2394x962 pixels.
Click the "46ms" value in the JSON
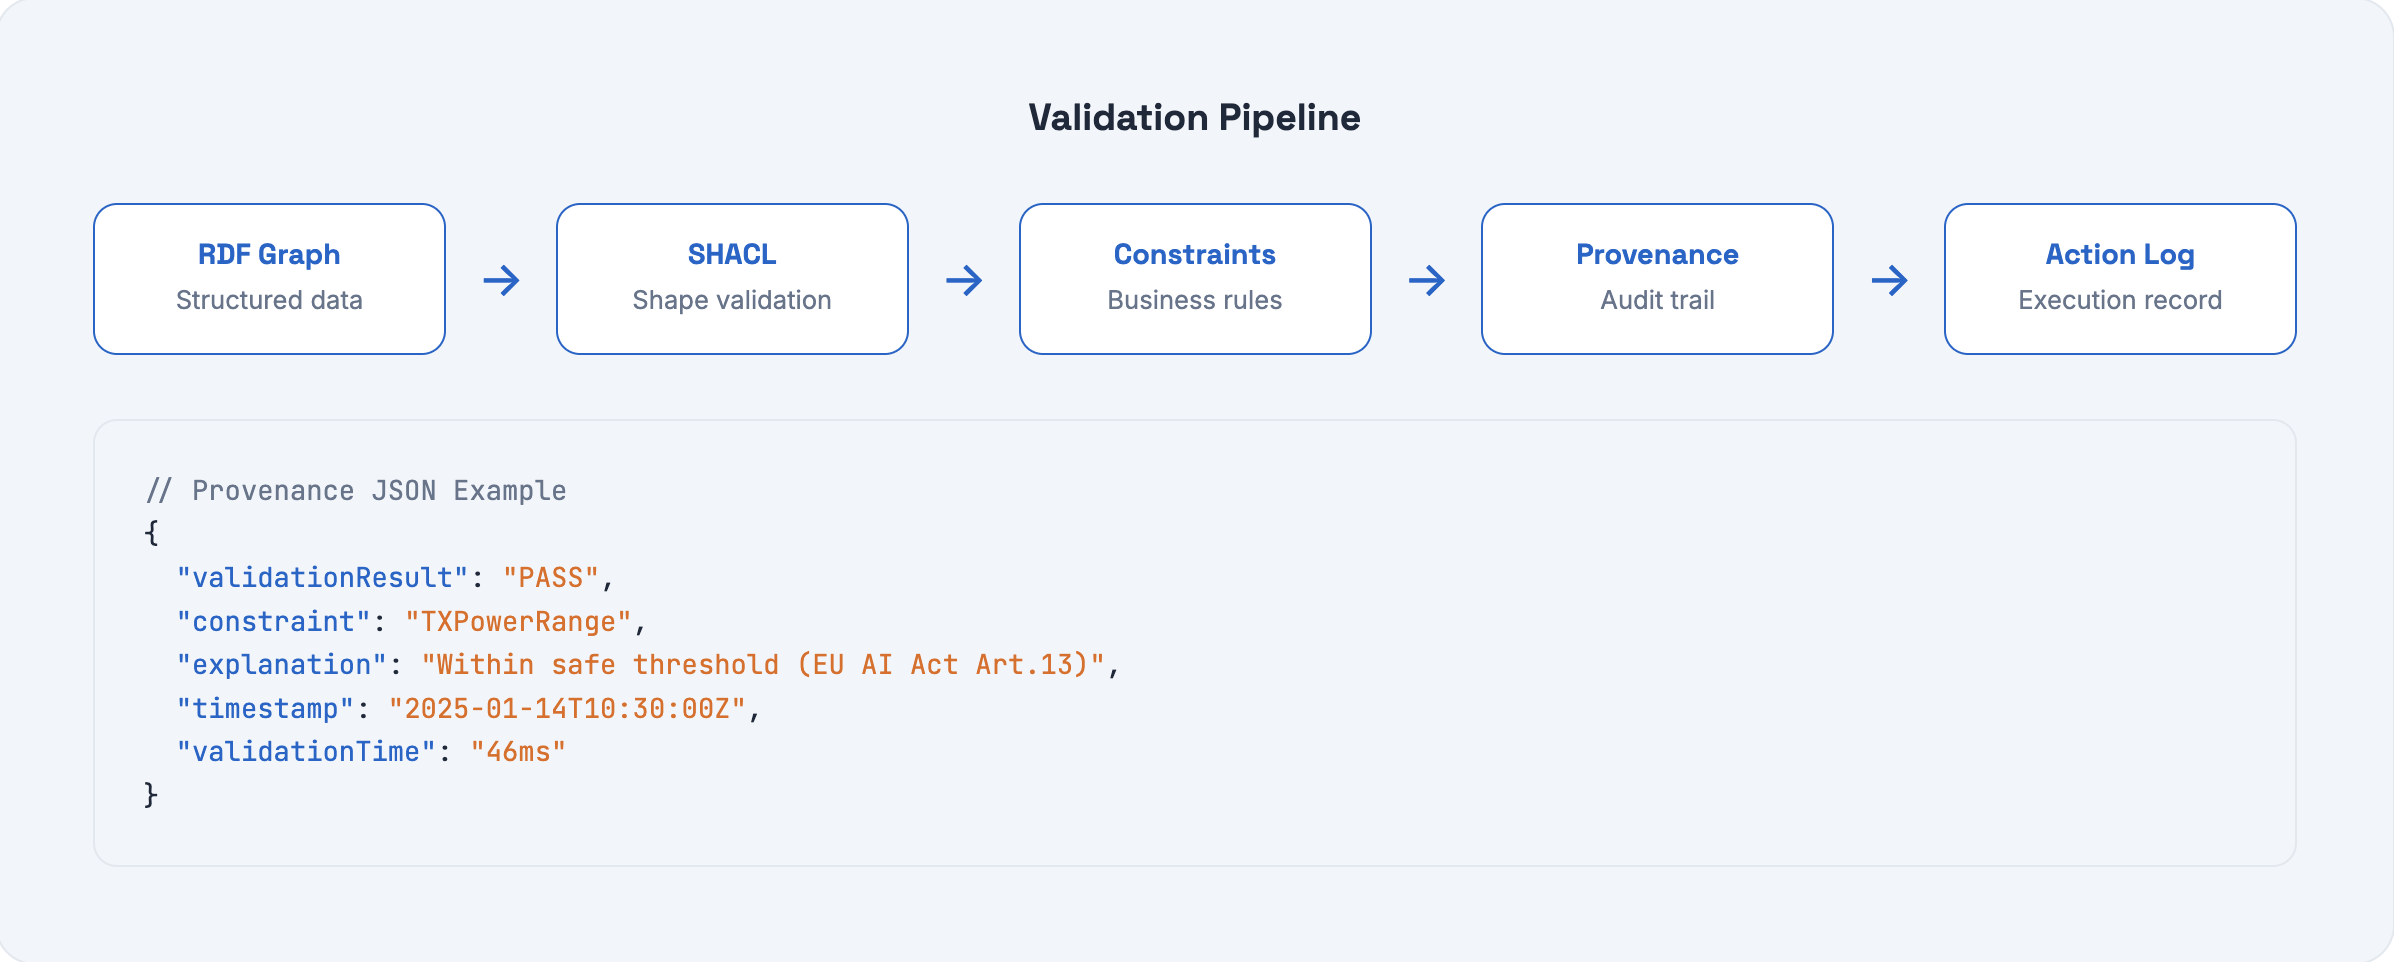pos(518,752)
